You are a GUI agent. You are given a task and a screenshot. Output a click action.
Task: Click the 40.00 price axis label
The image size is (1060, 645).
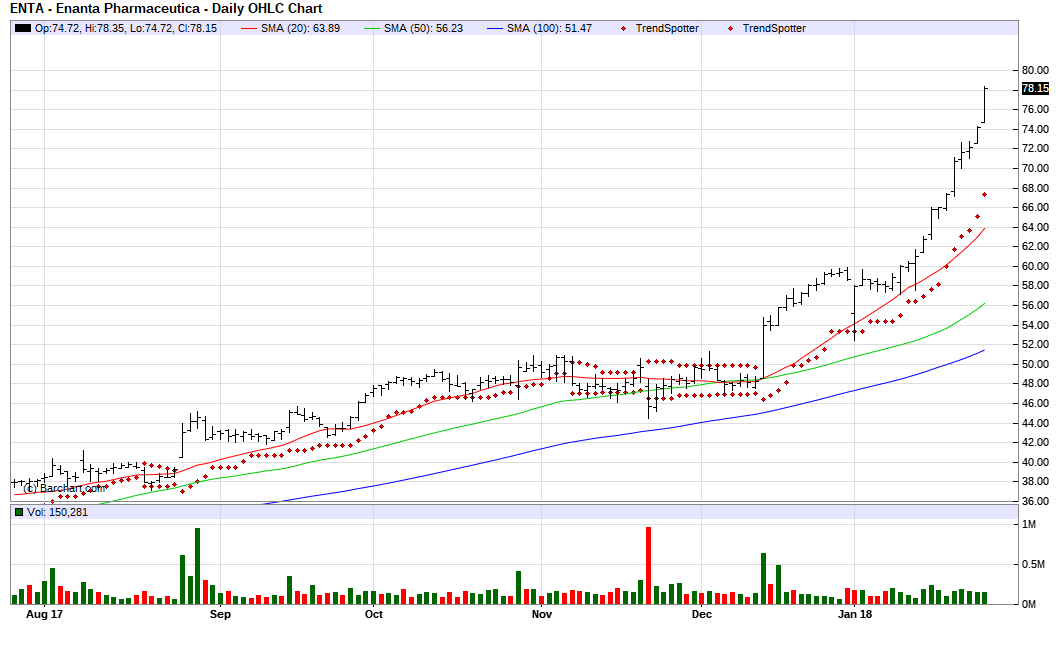click(x=1035, y=462)
